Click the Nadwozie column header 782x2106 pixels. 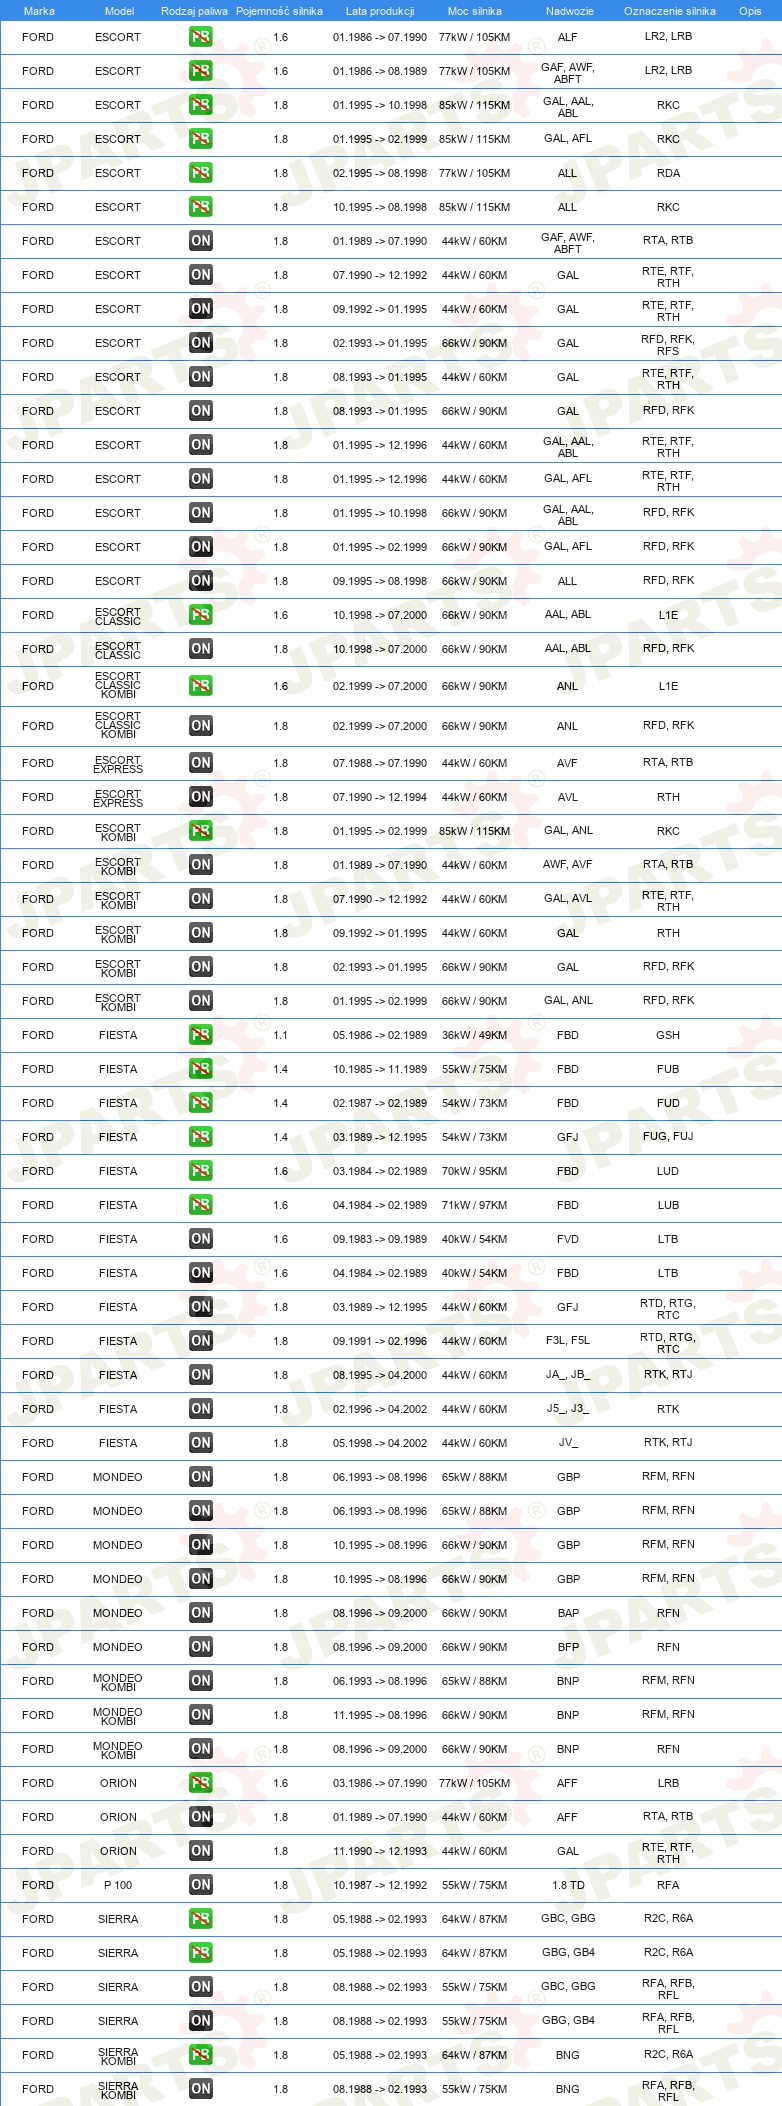pyautogui.click(x=570, y=11)
